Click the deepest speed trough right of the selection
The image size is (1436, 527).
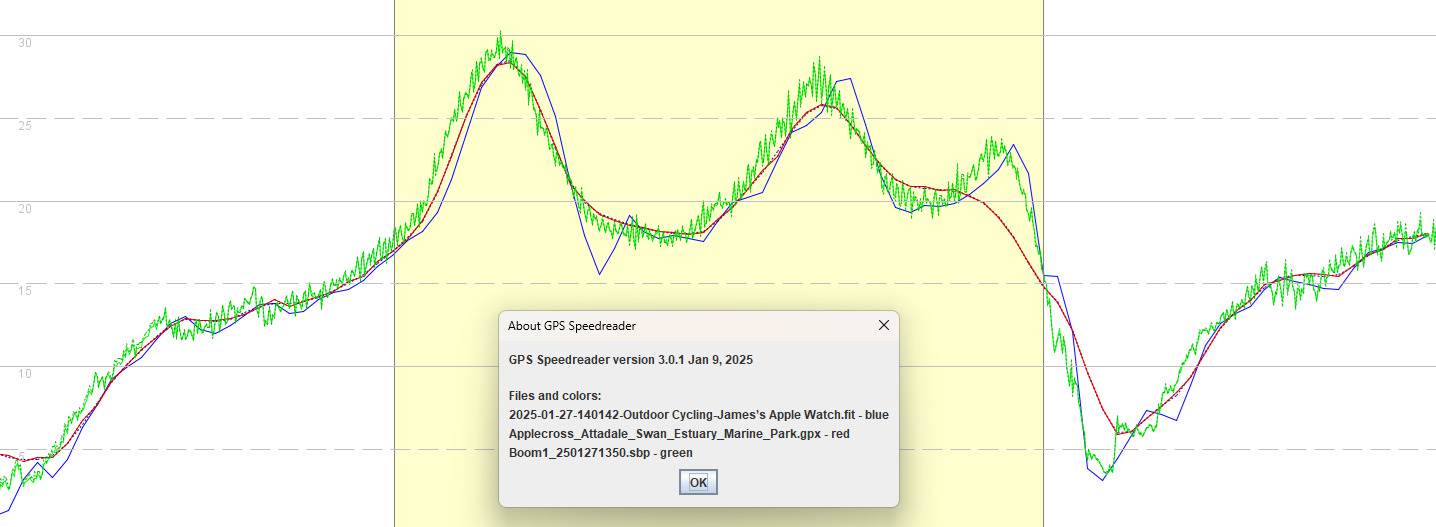pyautogui.click(x=1103, y=475)
